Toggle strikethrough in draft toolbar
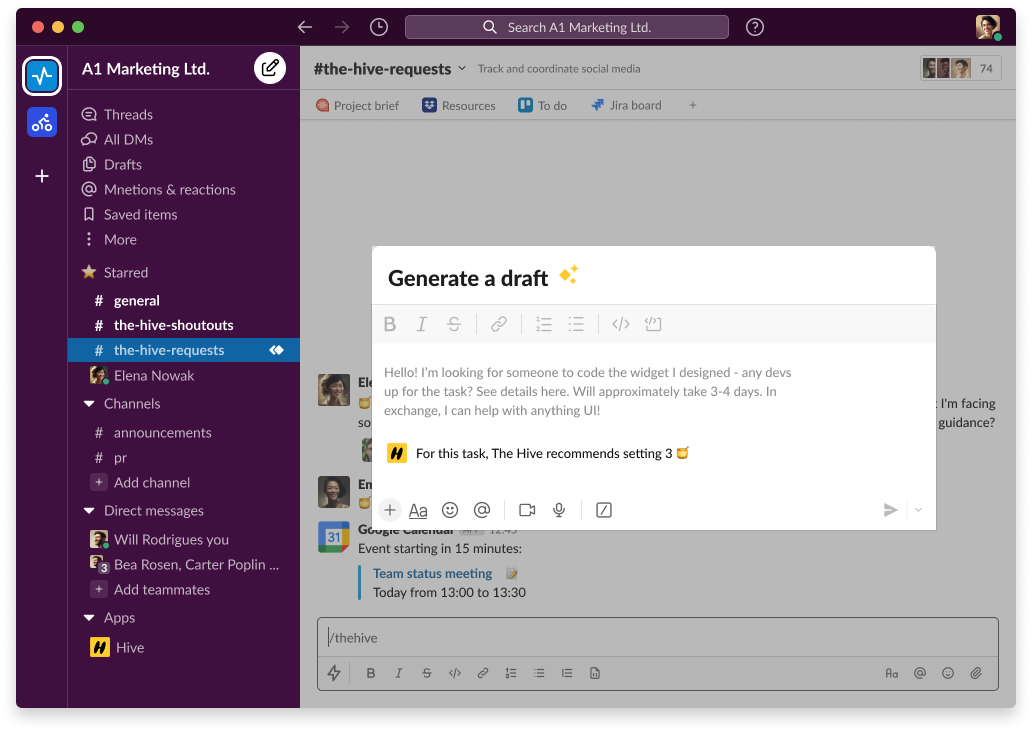This screenshot has height=732, width=1032. point(454,324)
